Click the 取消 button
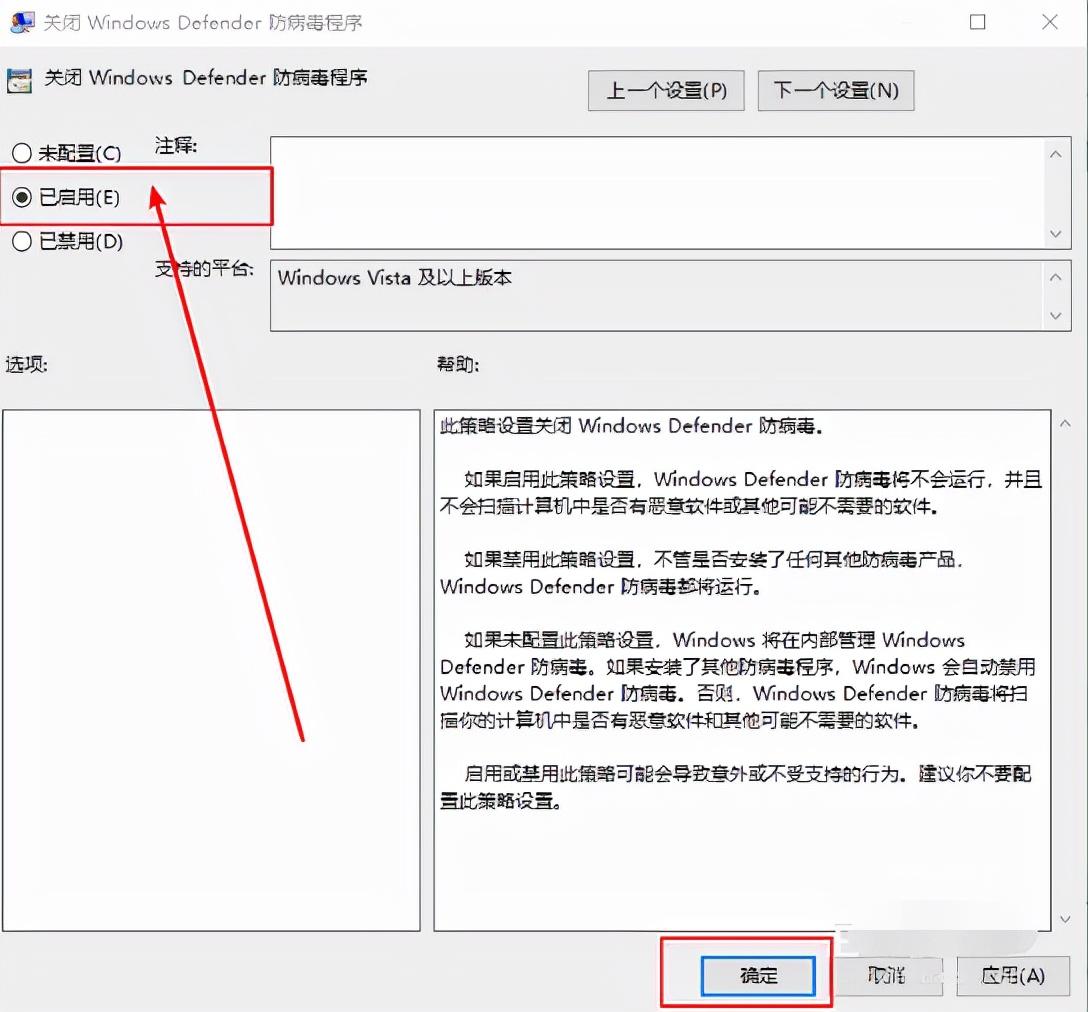The image size is (1088, 1012). coord(888,976)
